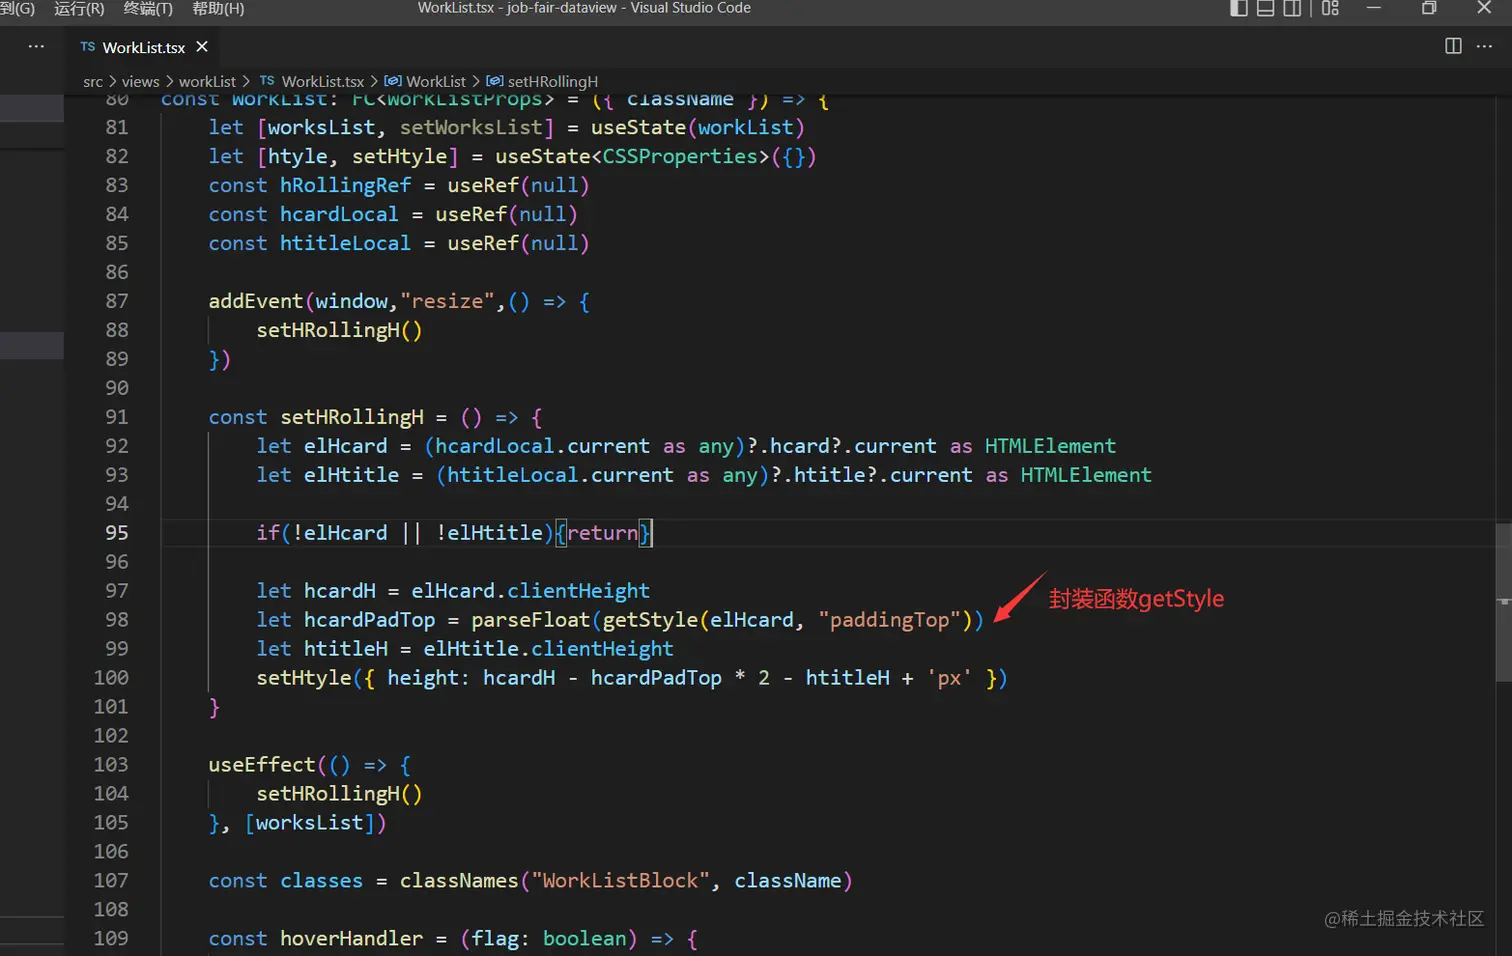
Task: Click setHRollingH() call on line 104
Action: tap(339, 794)
